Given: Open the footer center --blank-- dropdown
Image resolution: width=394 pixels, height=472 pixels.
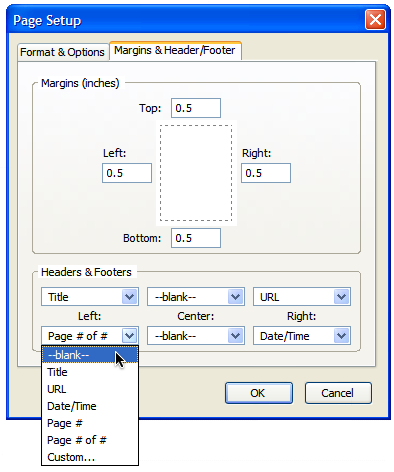Looking at the screenshot, I should [x=196, y=336].
